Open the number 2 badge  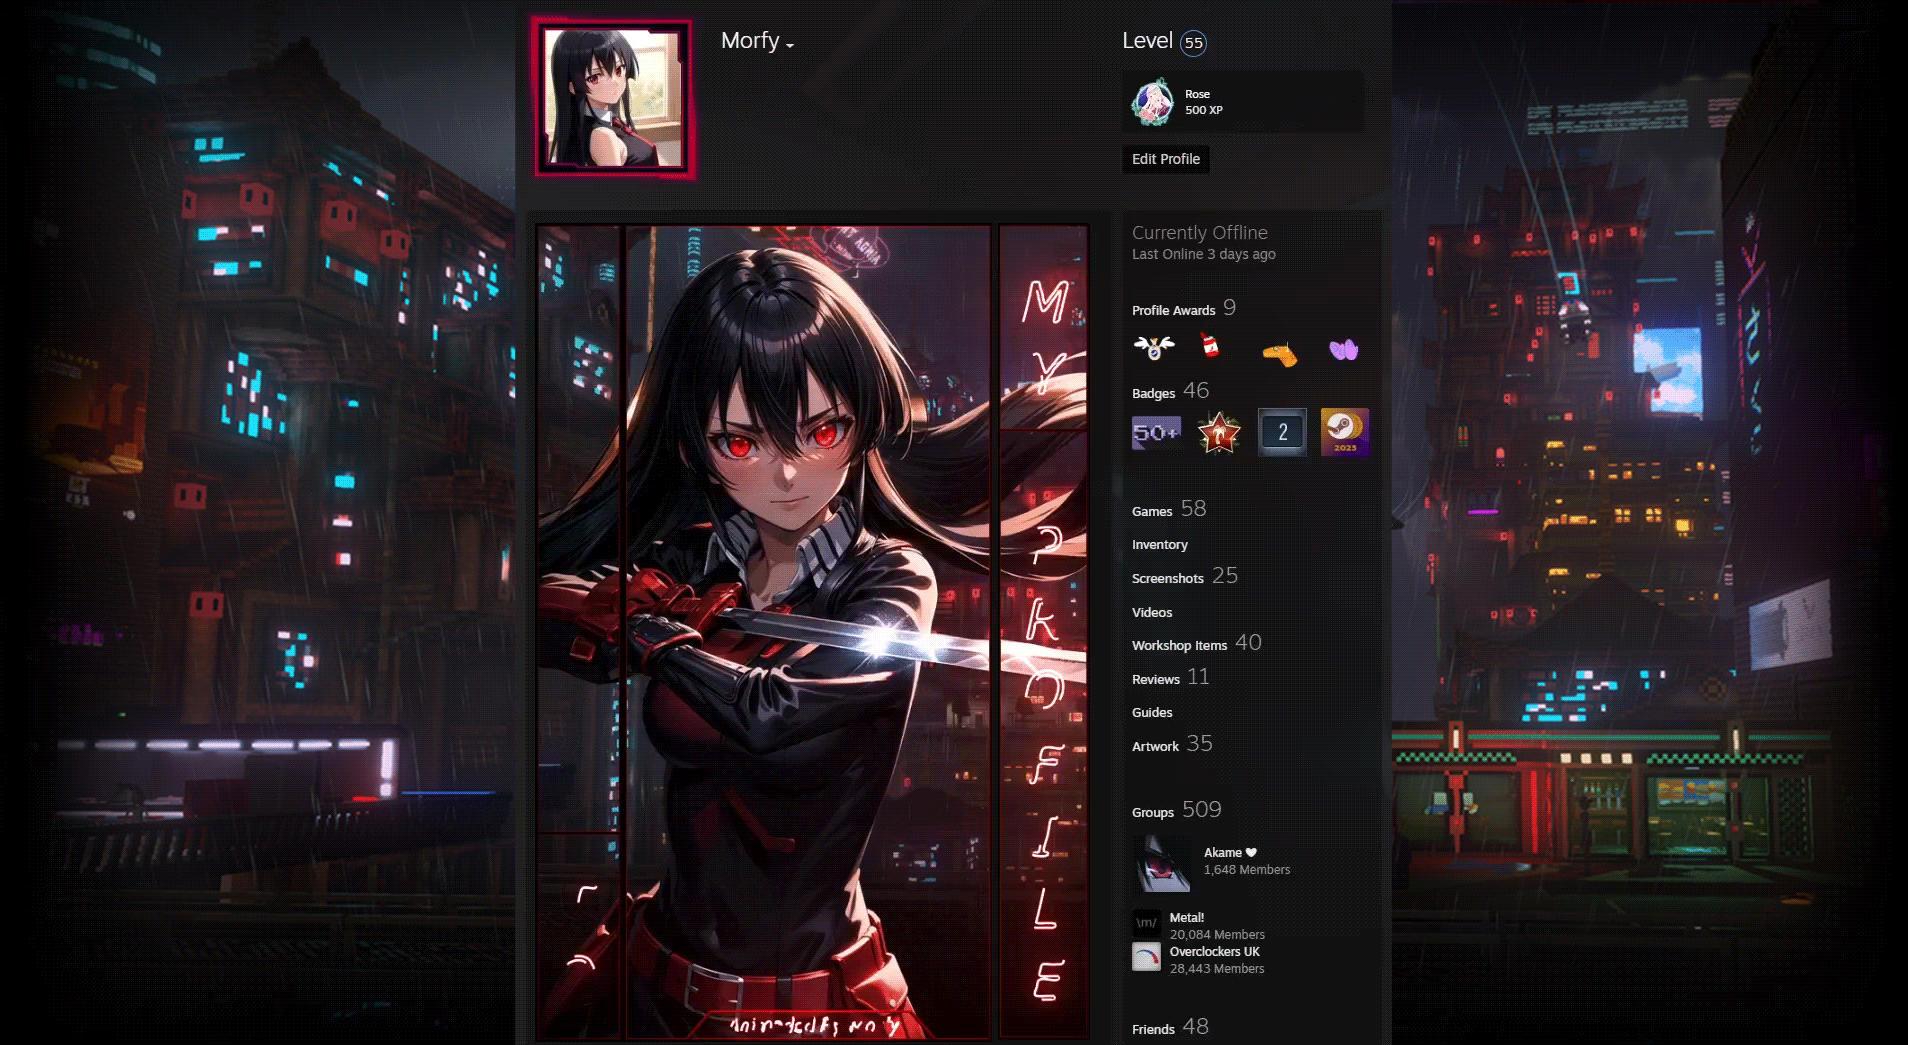point(1282,432)
